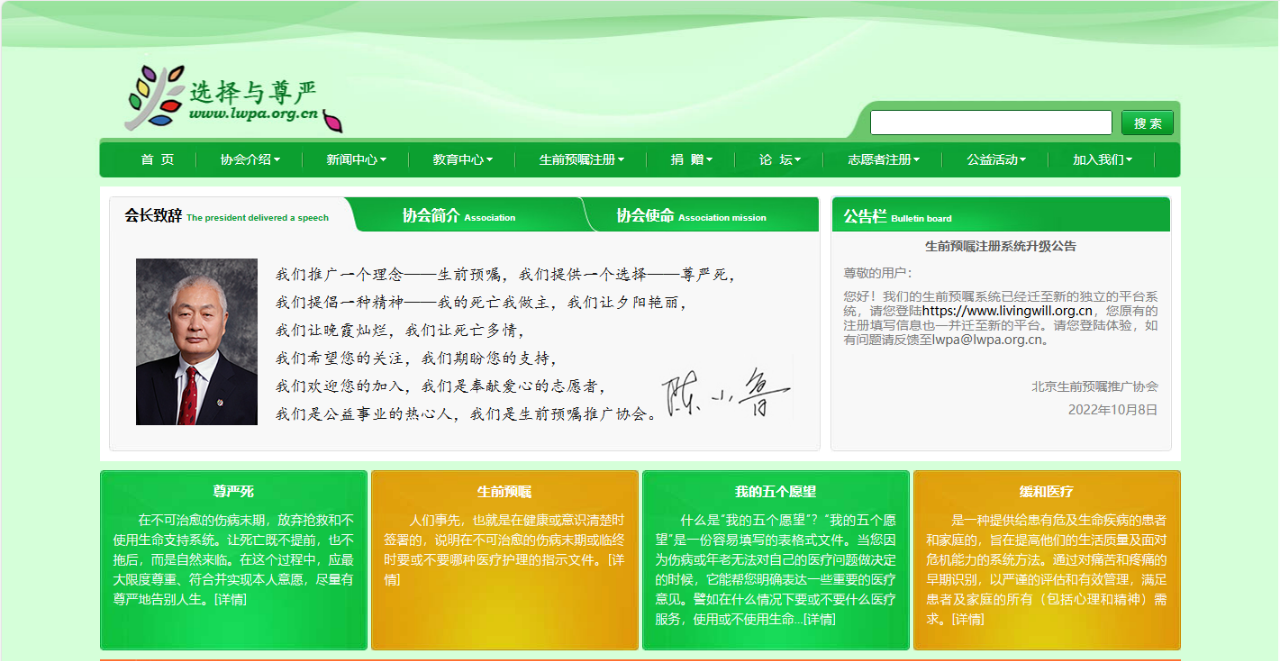Screen dimensions: 1280x661
Task: Click the president's portrait photo
Action: point(196,342)
